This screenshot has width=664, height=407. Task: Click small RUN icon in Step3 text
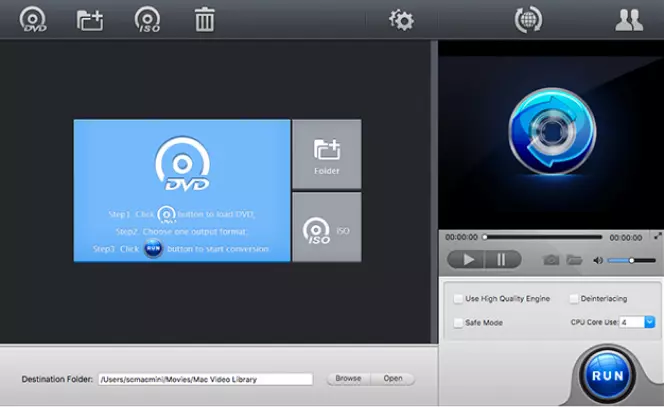tap(153, 249)
